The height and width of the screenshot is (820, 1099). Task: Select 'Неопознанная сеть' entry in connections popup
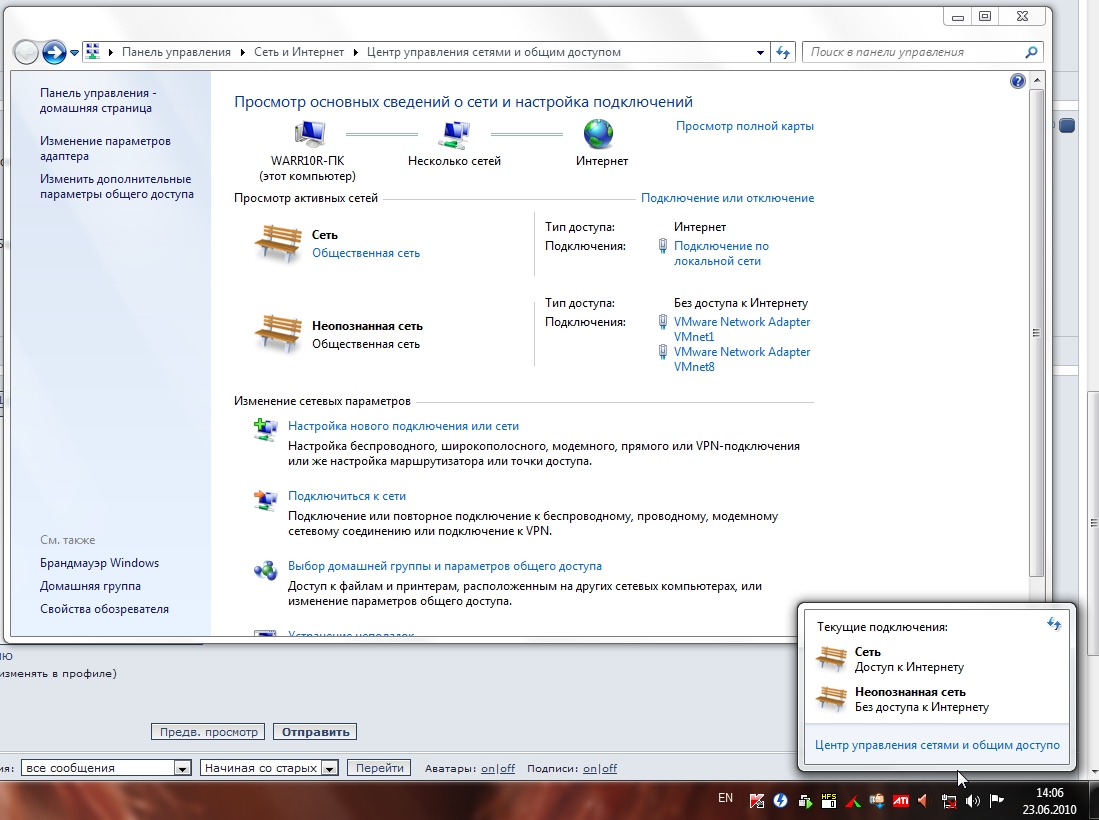(936, 699)
